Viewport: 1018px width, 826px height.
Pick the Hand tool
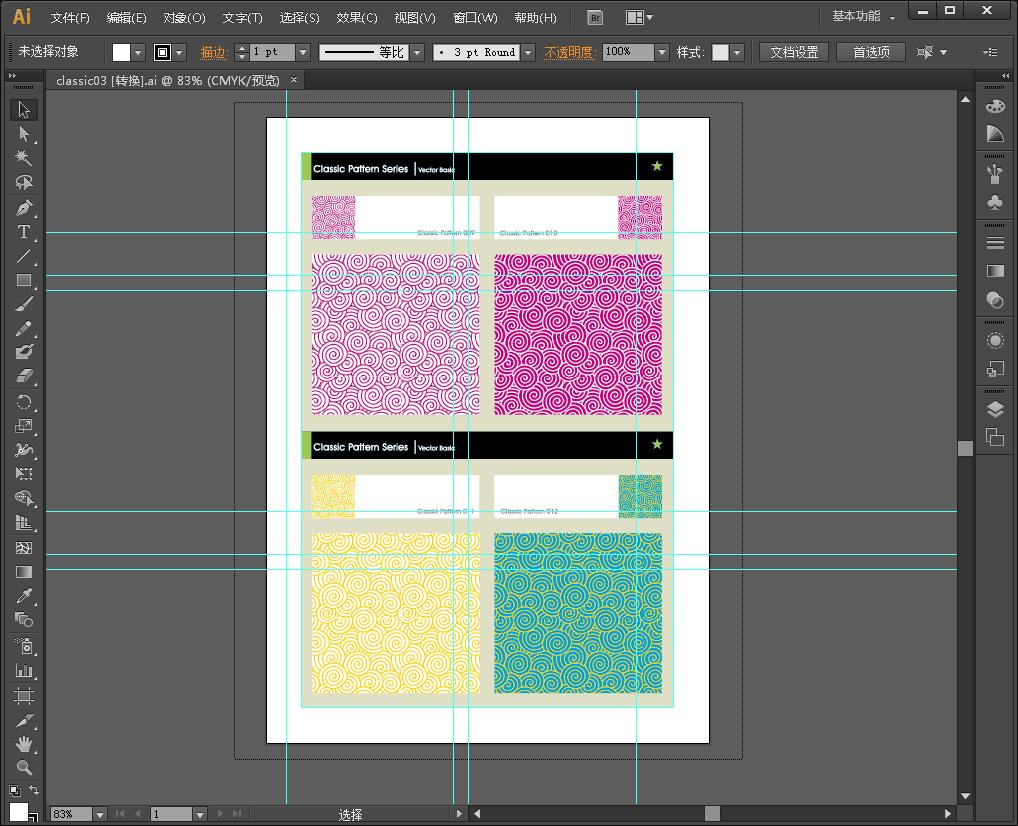click(24, 744)
